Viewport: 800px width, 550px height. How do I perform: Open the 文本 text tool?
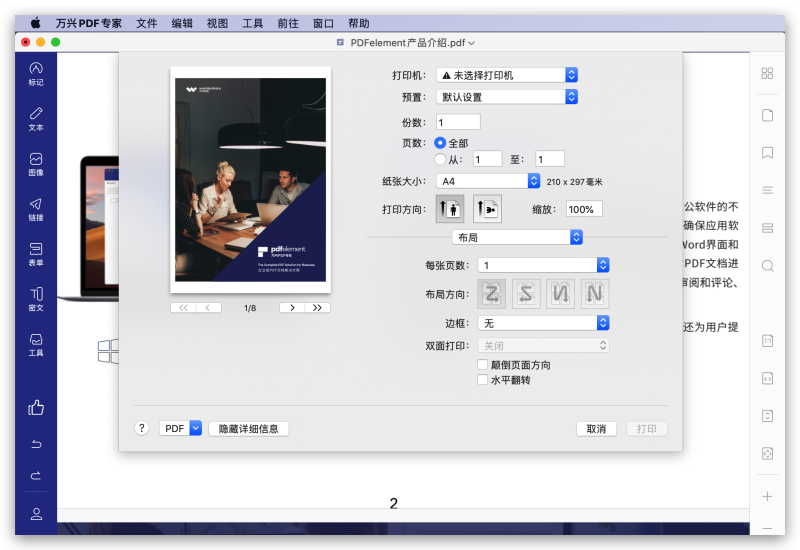click(x=36, y=118)
